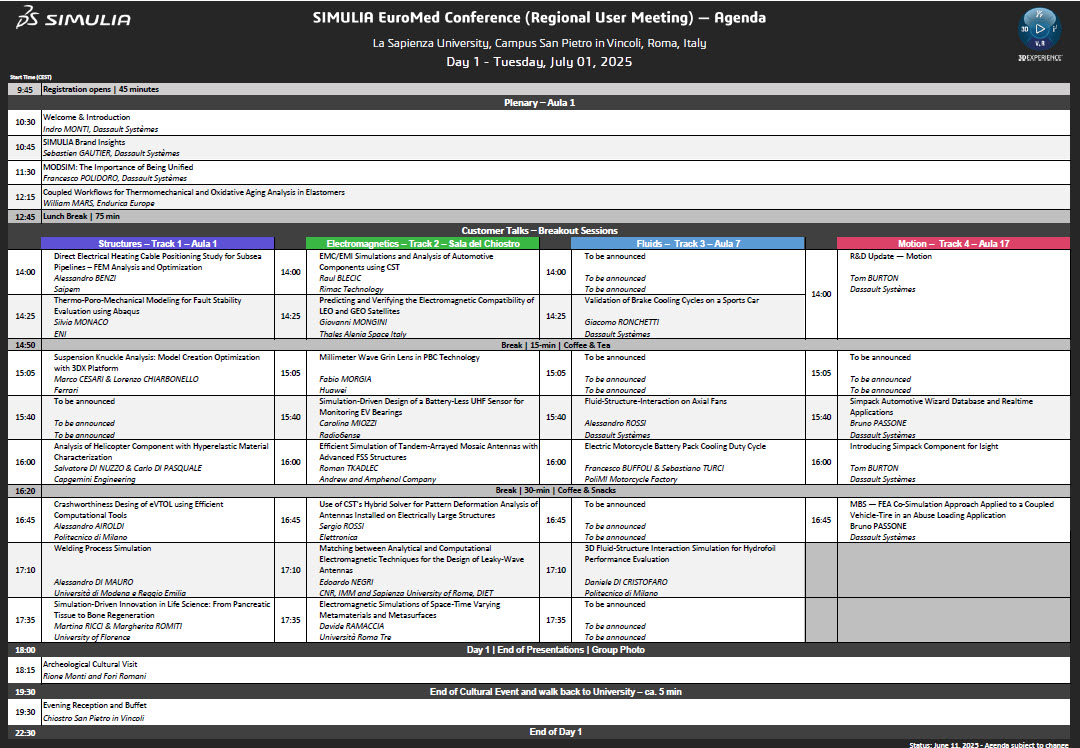Click the 'Welcome & Introduction' session
1080x748 pixels.
click(86, 117)
